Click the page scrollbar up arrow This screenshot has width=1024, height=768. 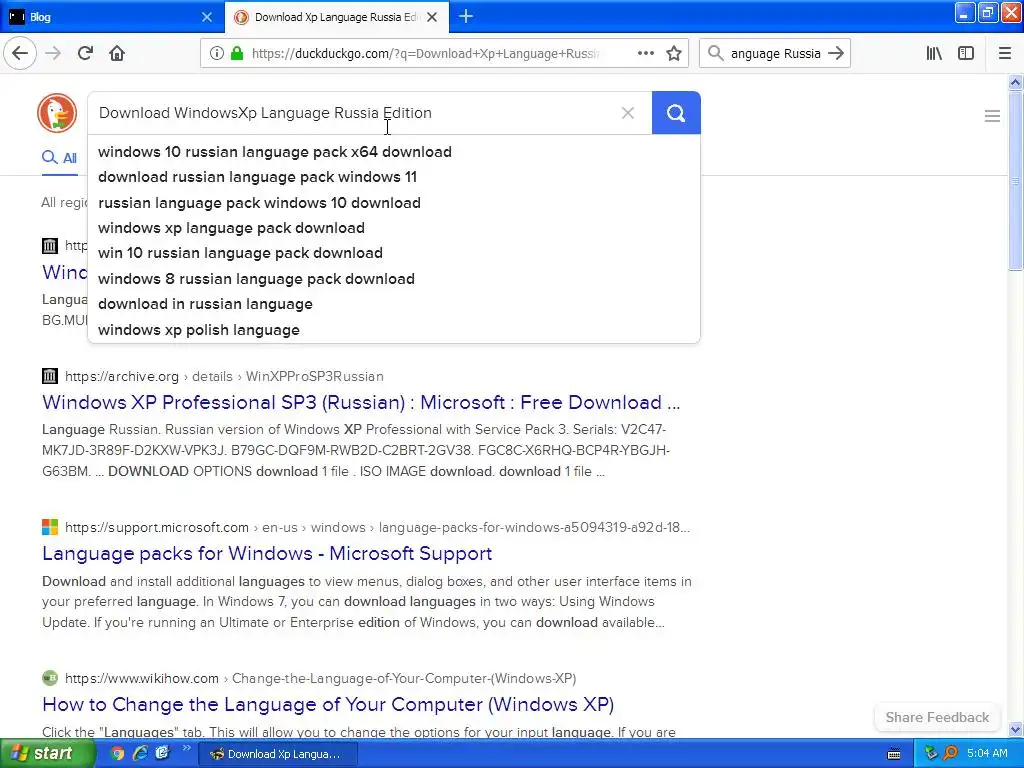1015,82
